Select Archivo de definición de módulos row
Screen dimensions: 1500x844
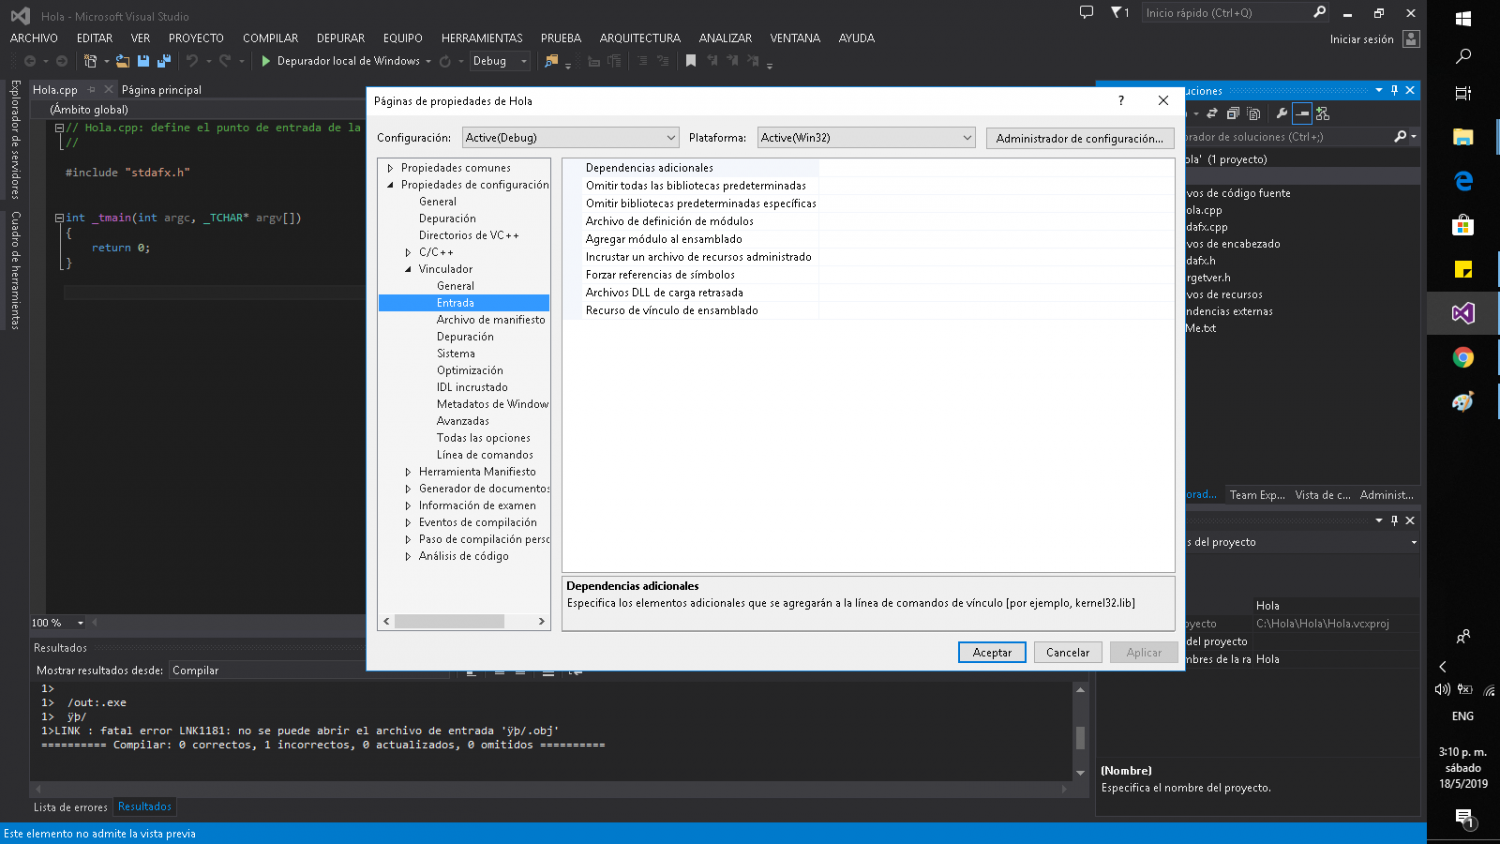click(868, 221)
